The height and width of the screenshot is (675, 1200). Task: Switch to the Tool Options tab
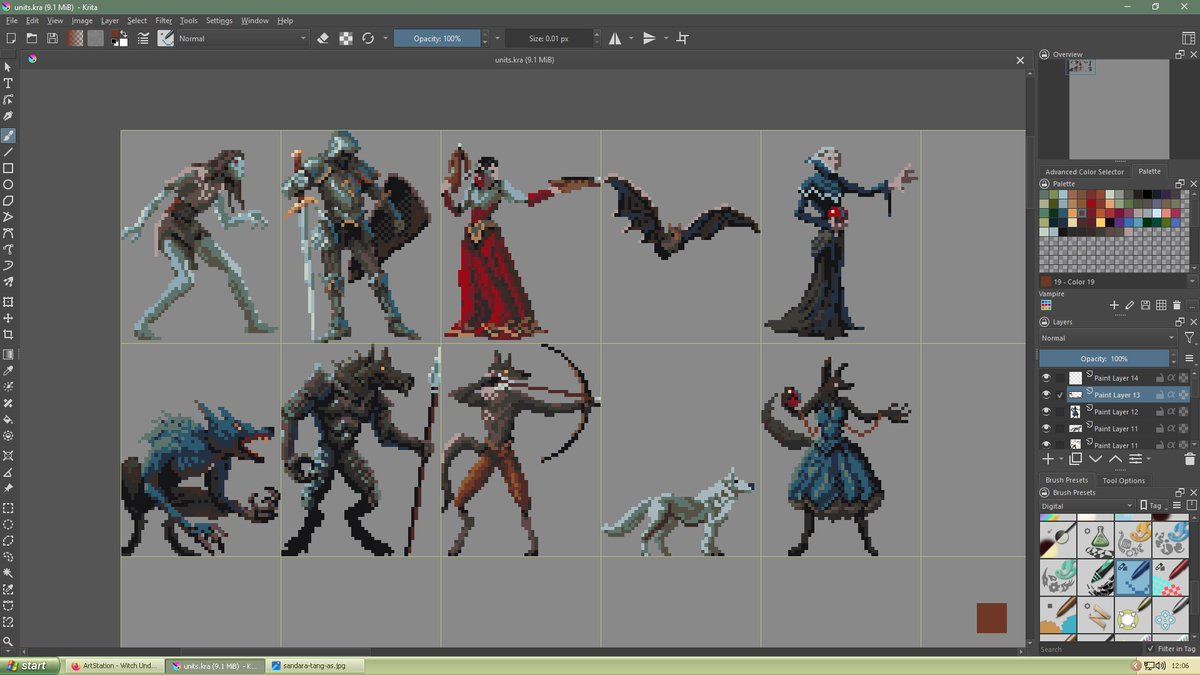pos(1123,480)
